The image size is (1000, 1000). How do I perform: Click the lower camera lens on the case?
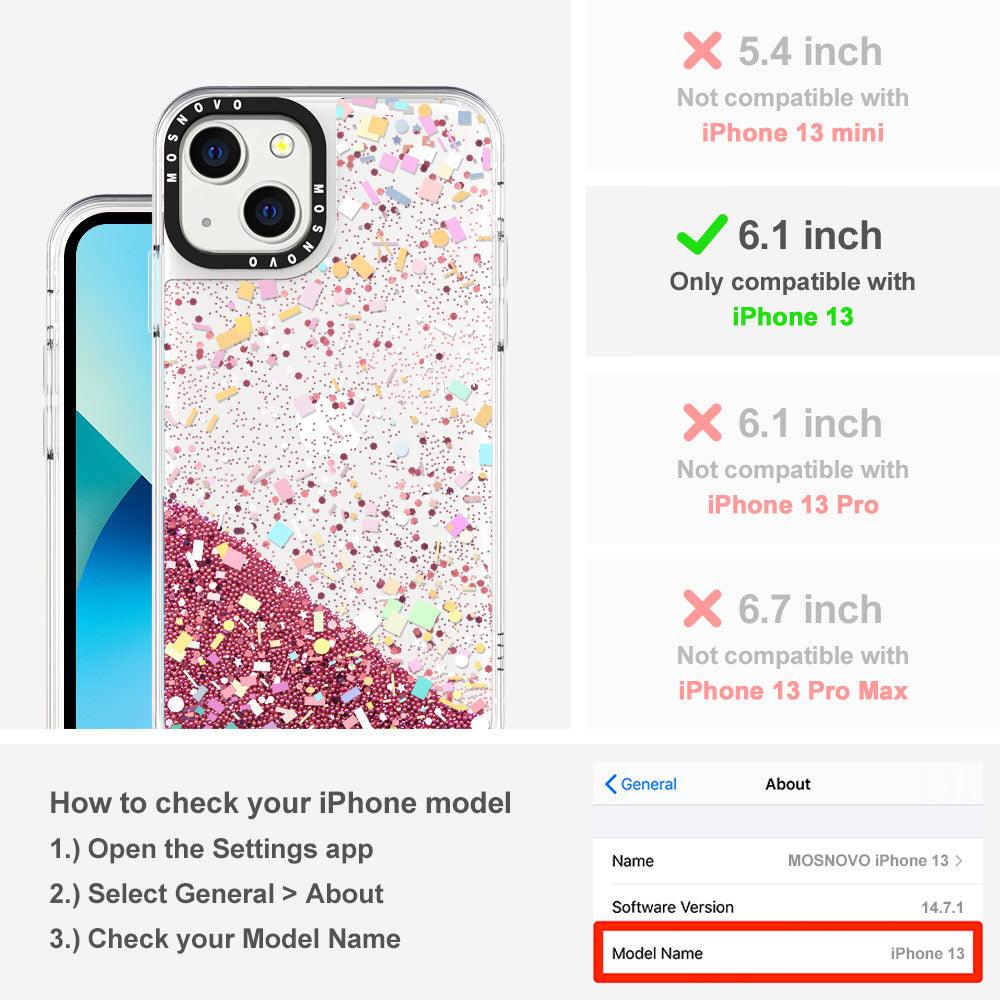coord(270,211)
